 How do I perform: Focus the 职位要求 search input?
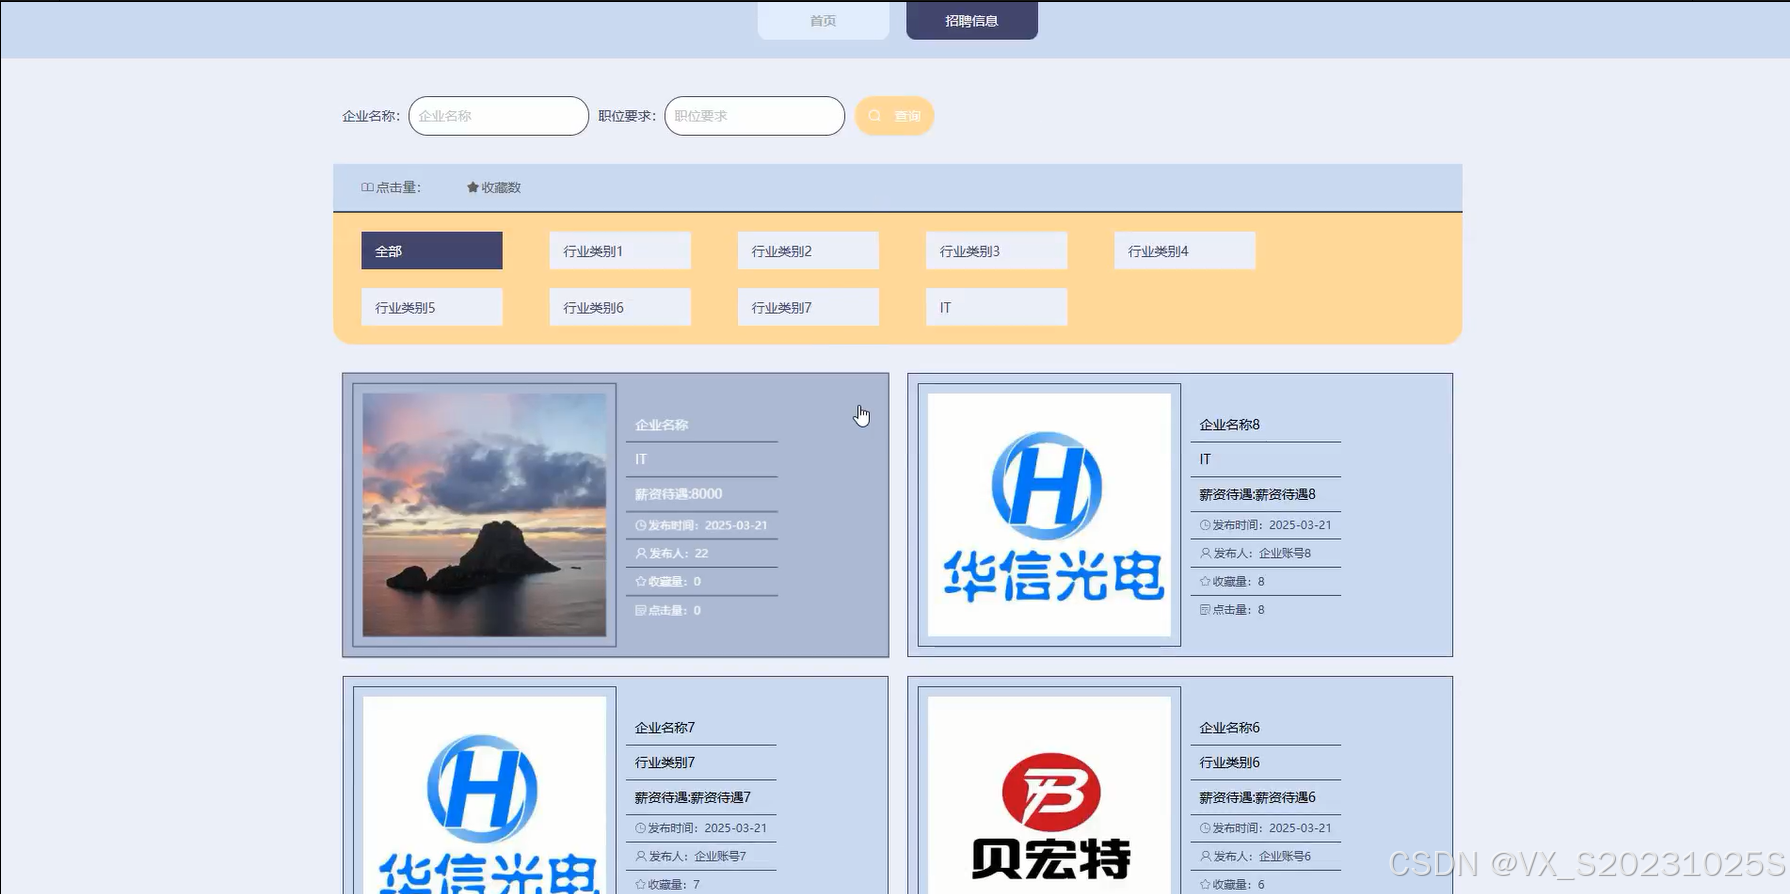click(754, 116)
